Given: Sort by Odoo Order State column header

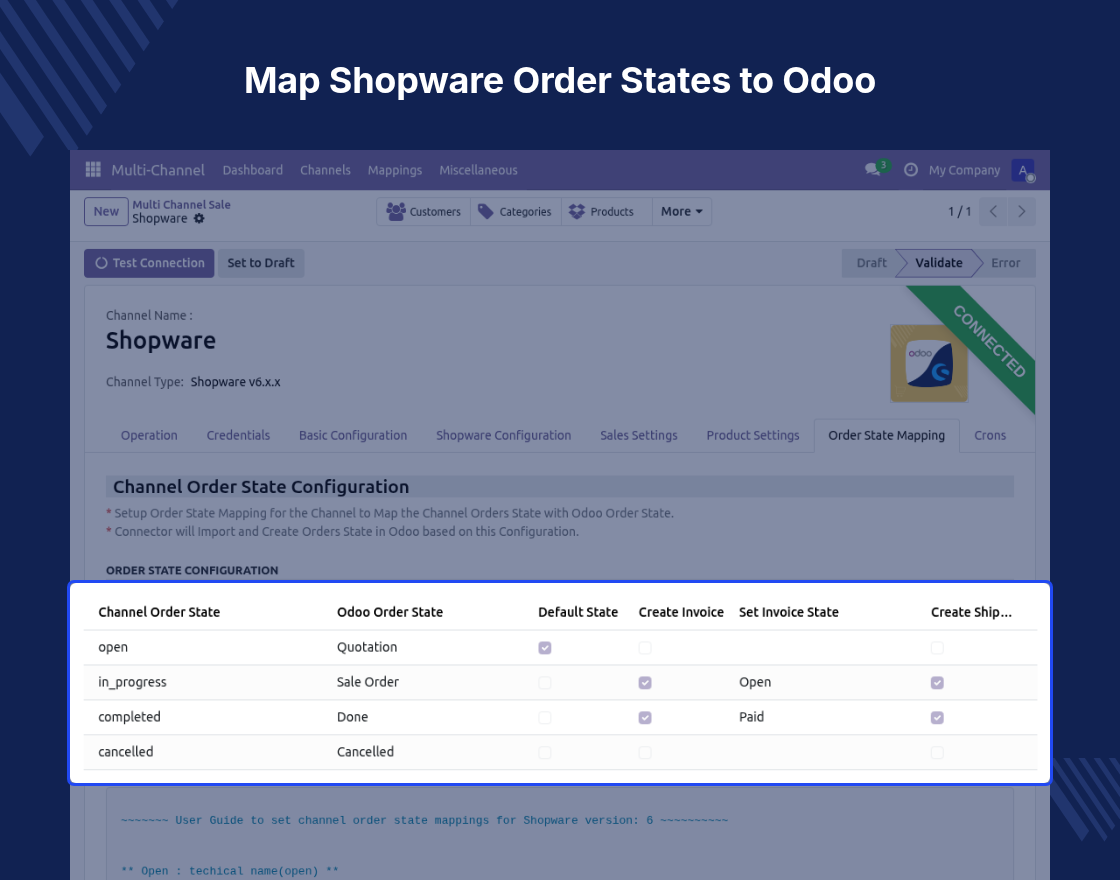Looking at the screenshot, I should [x=390, y=612].
